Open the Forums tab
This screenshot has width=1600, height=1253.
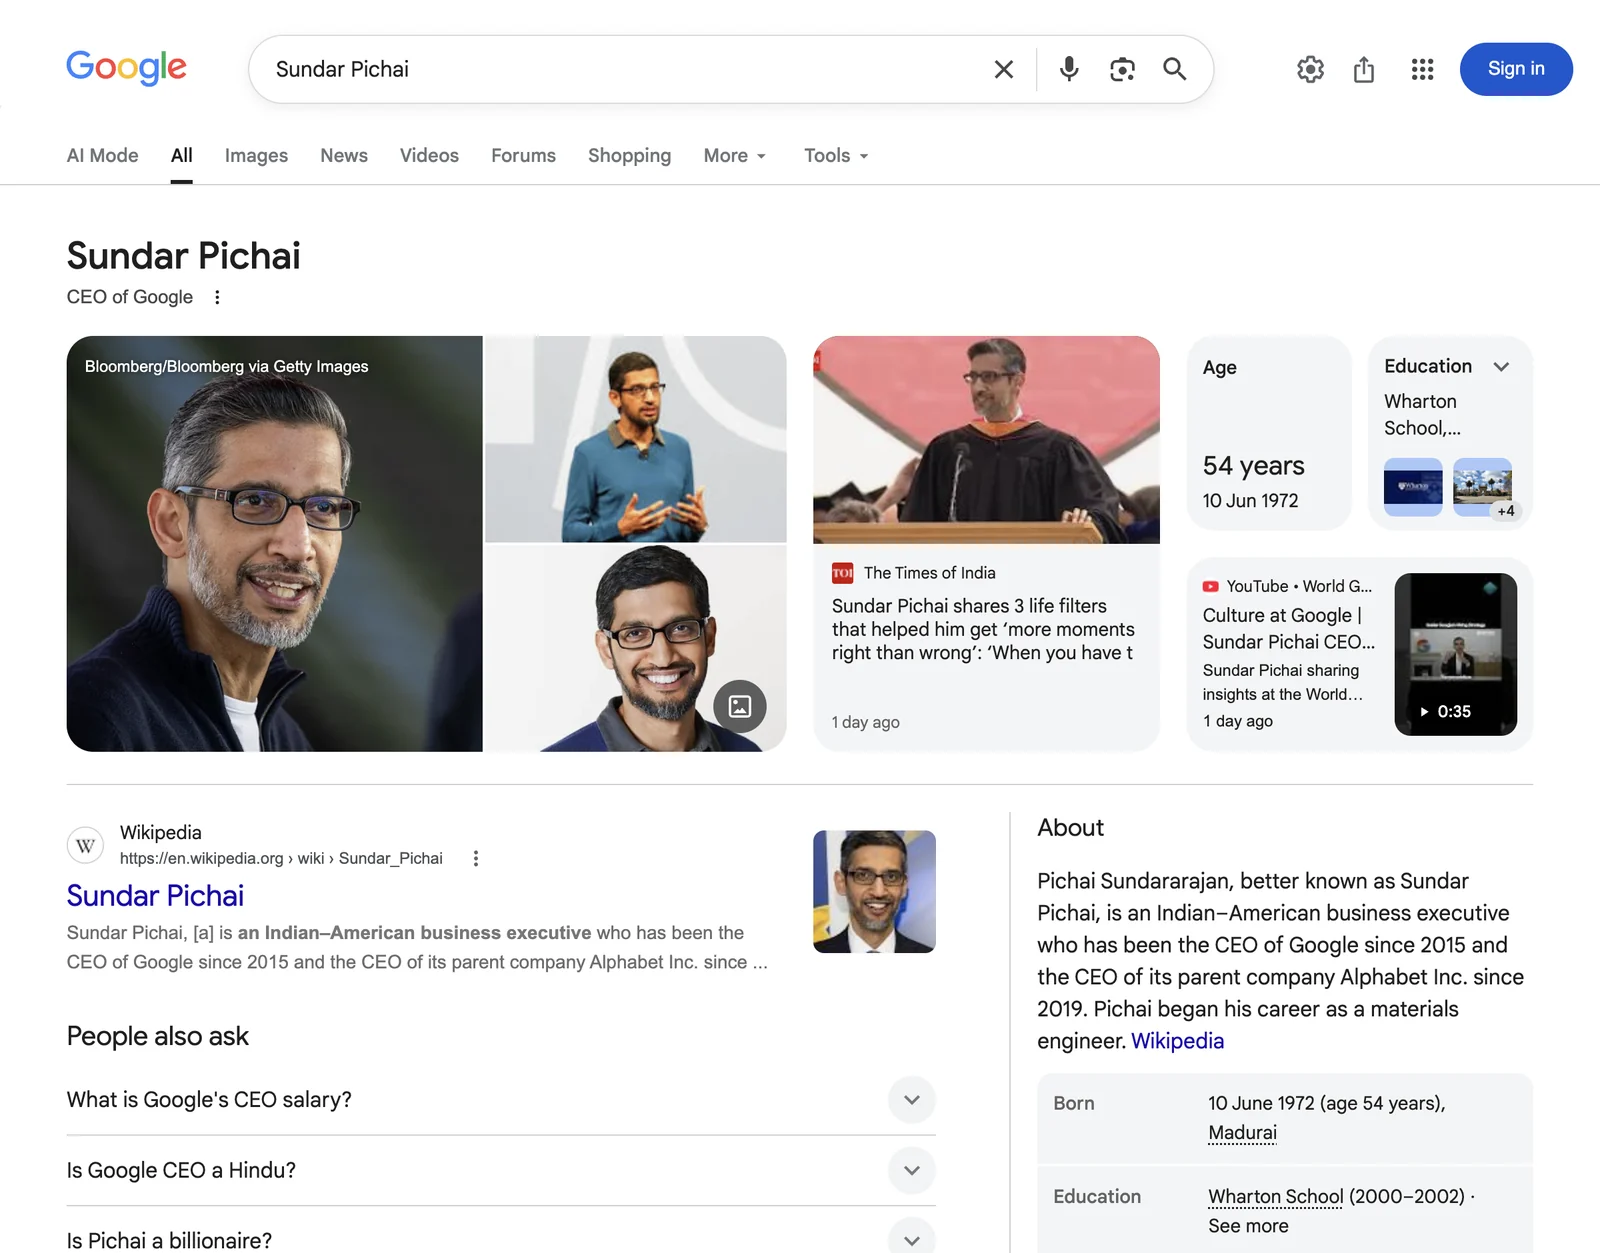(x=523, y=155)
